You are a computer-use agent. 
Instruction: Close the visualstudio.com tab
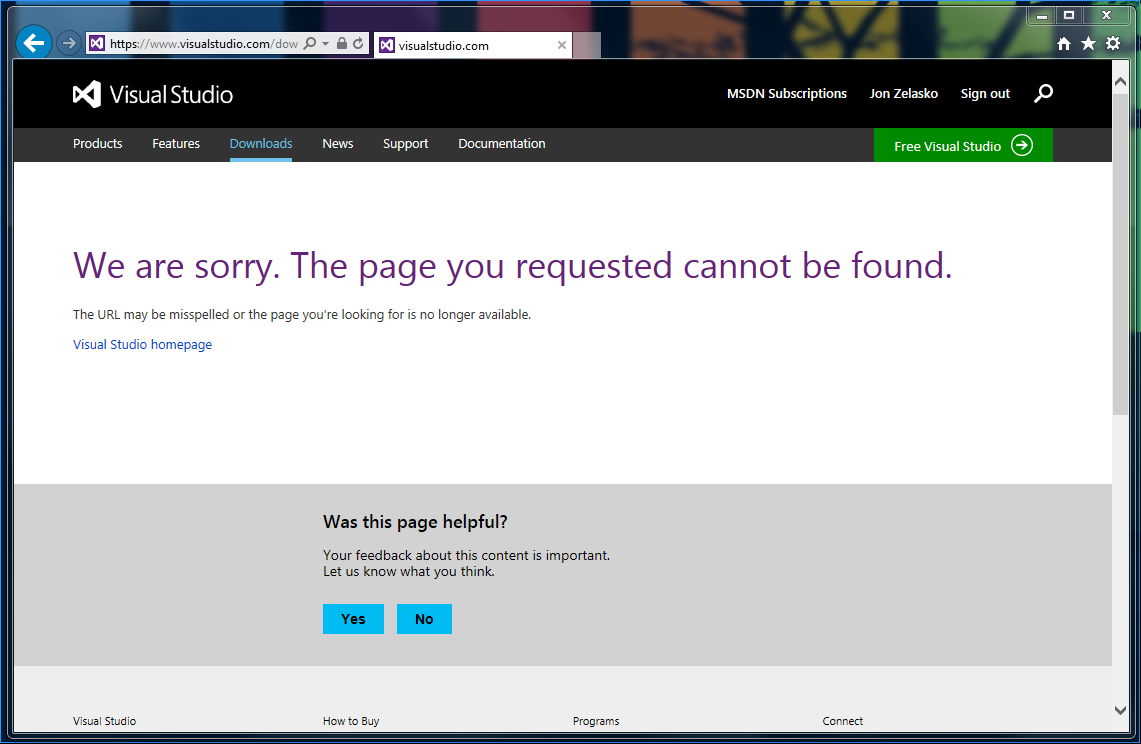click(x=562, y=45)
